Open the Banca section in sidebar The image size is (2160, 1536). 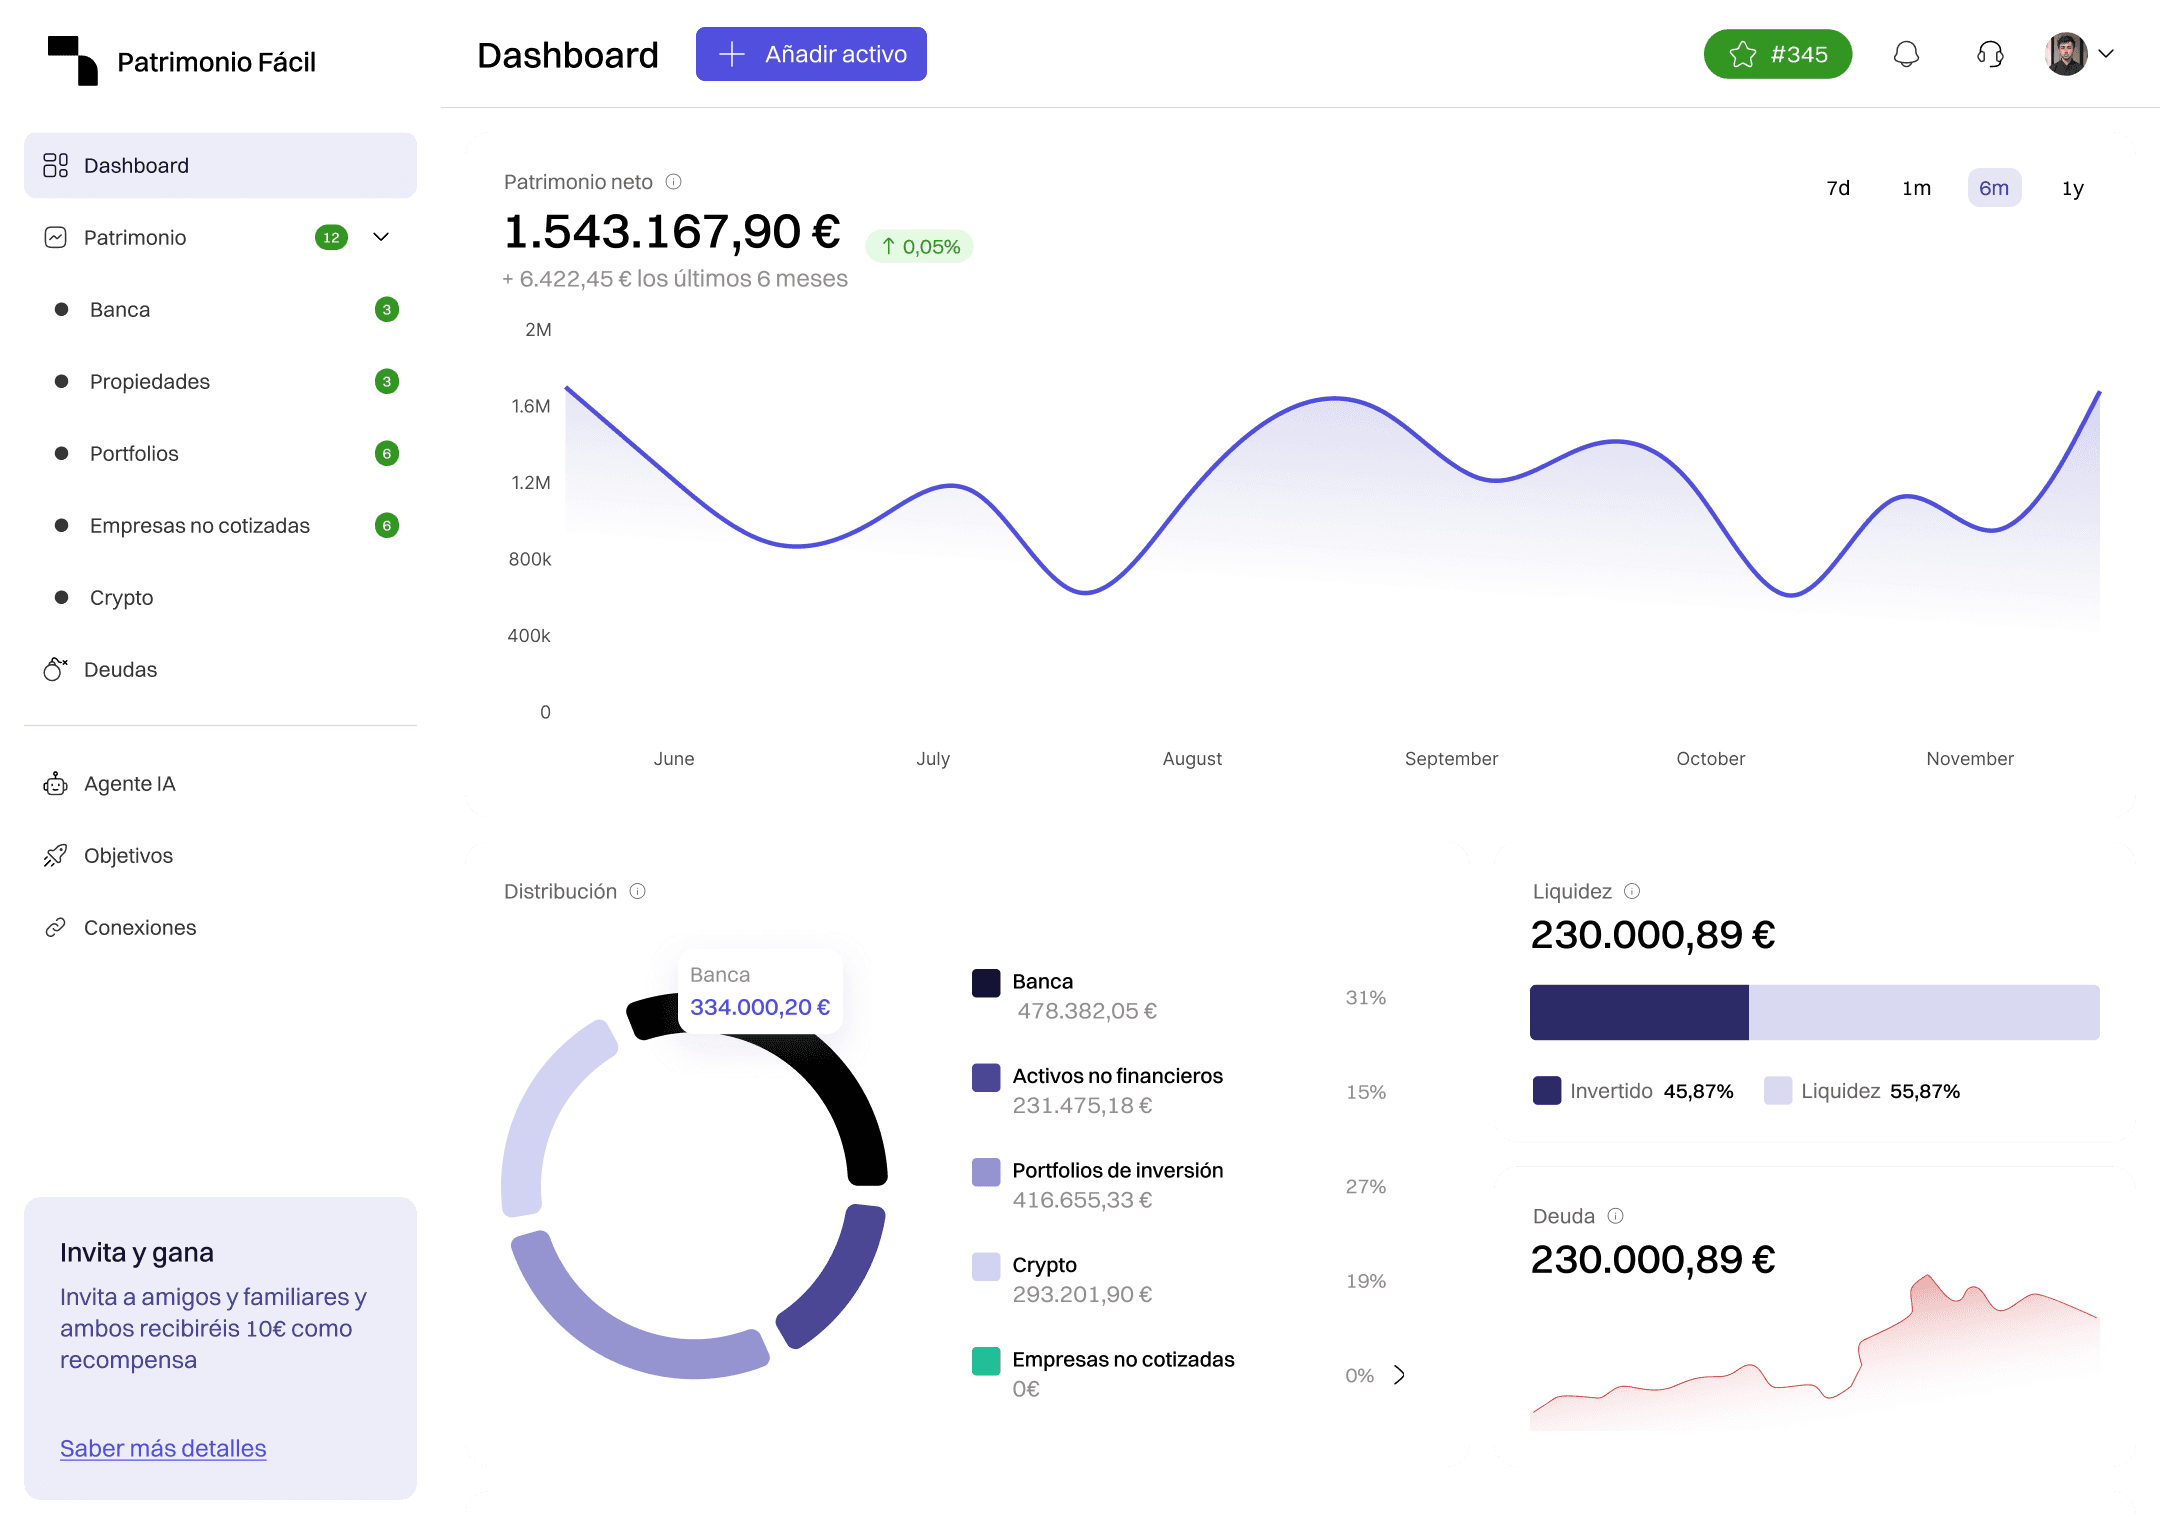click(x=119, y=310)
